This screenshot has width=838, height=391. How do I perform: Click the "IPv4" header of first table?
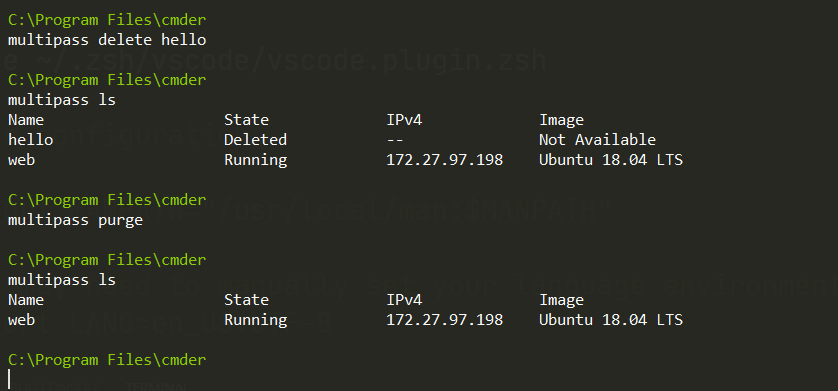pos(405,120)
